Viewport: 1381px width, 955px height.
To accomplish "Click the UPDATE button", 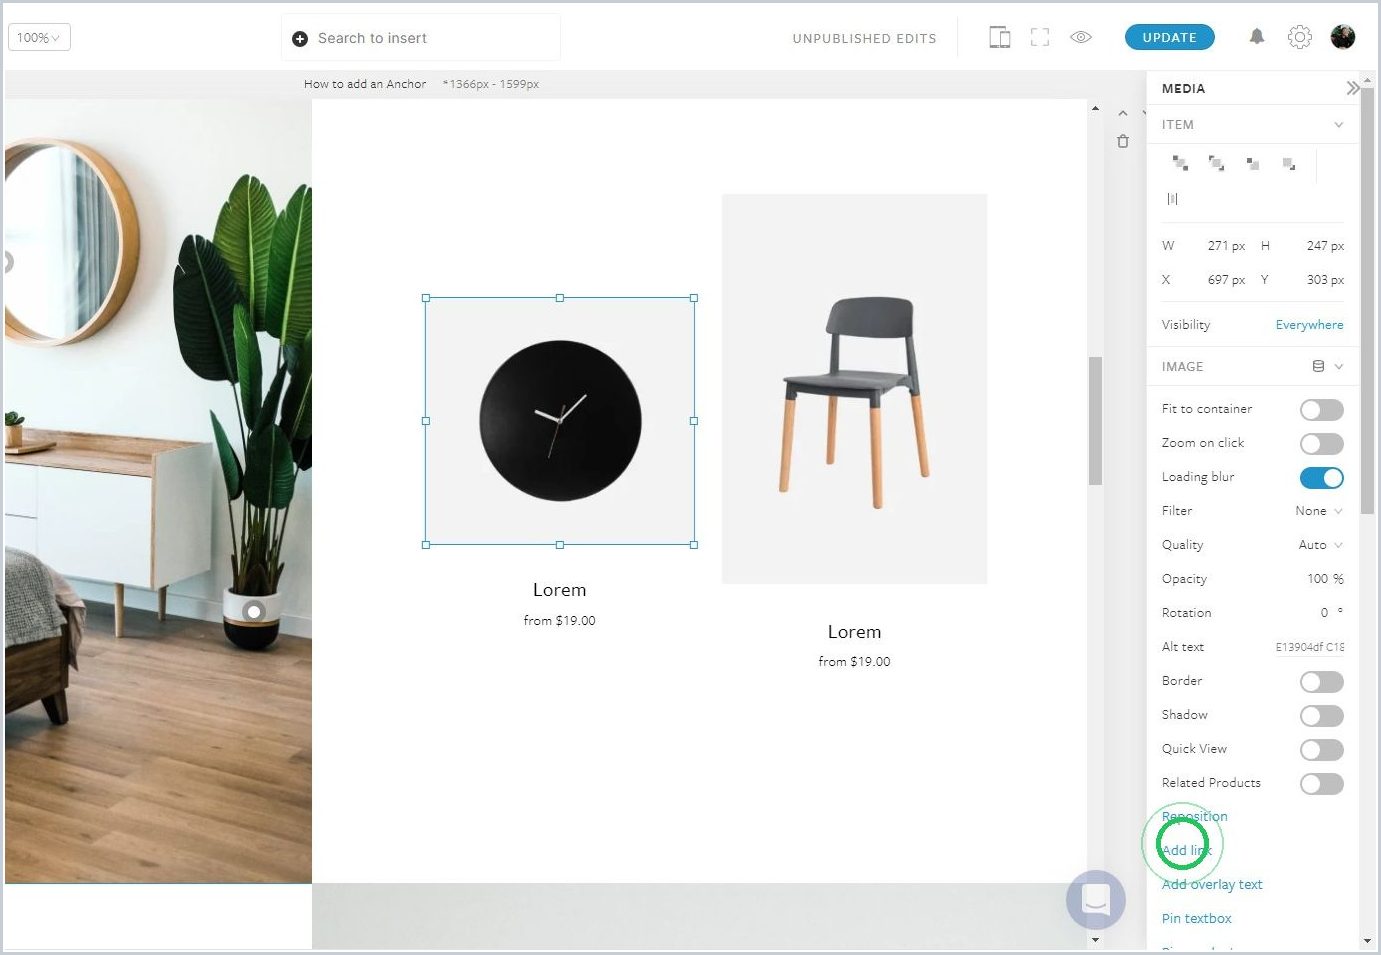I will tap(1169, 37).
